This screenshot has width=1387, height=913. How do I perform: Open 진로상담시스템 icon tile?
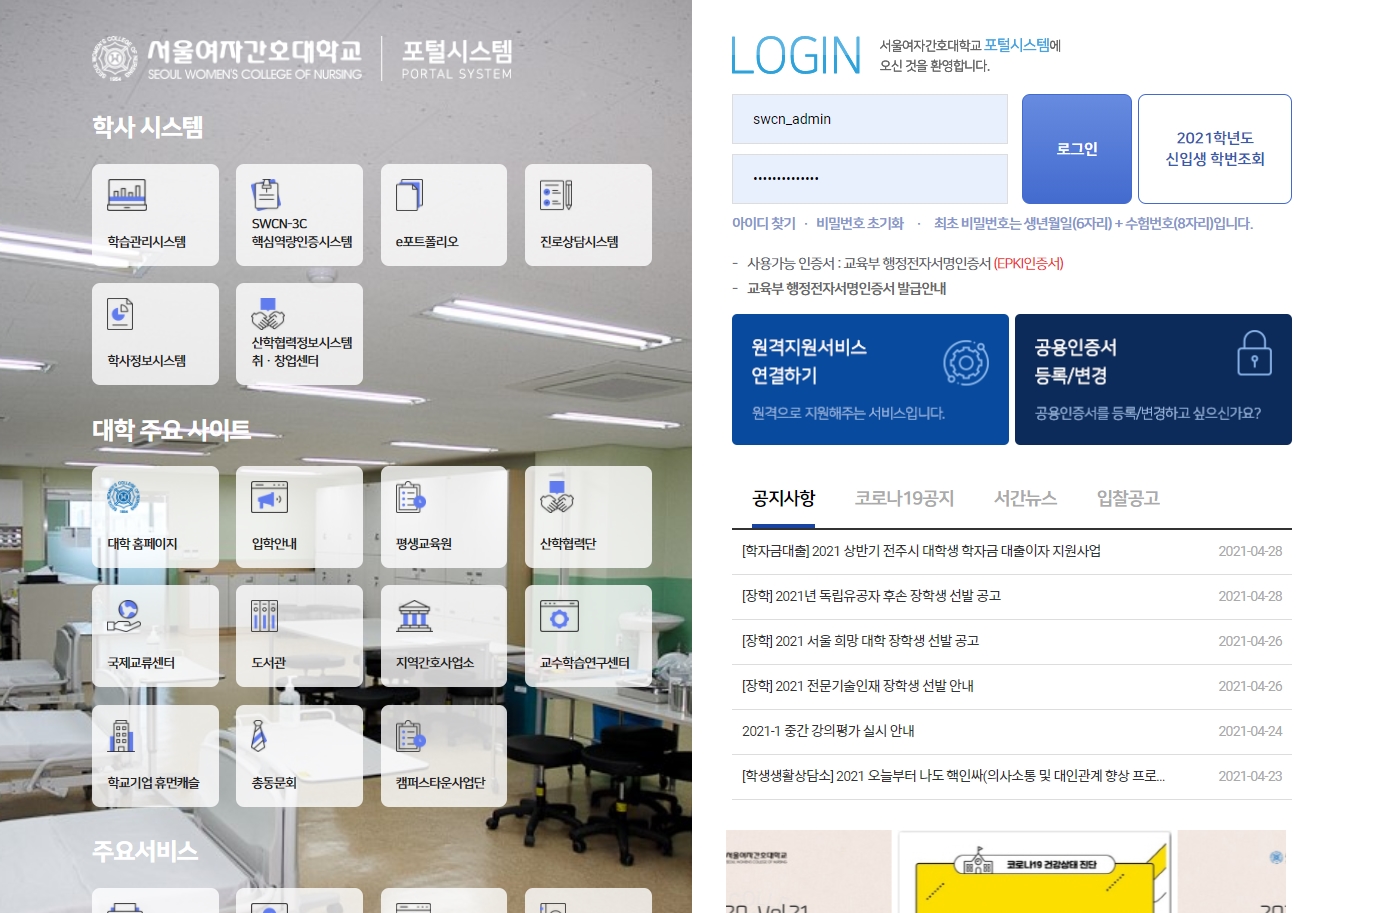pos(588,215)
